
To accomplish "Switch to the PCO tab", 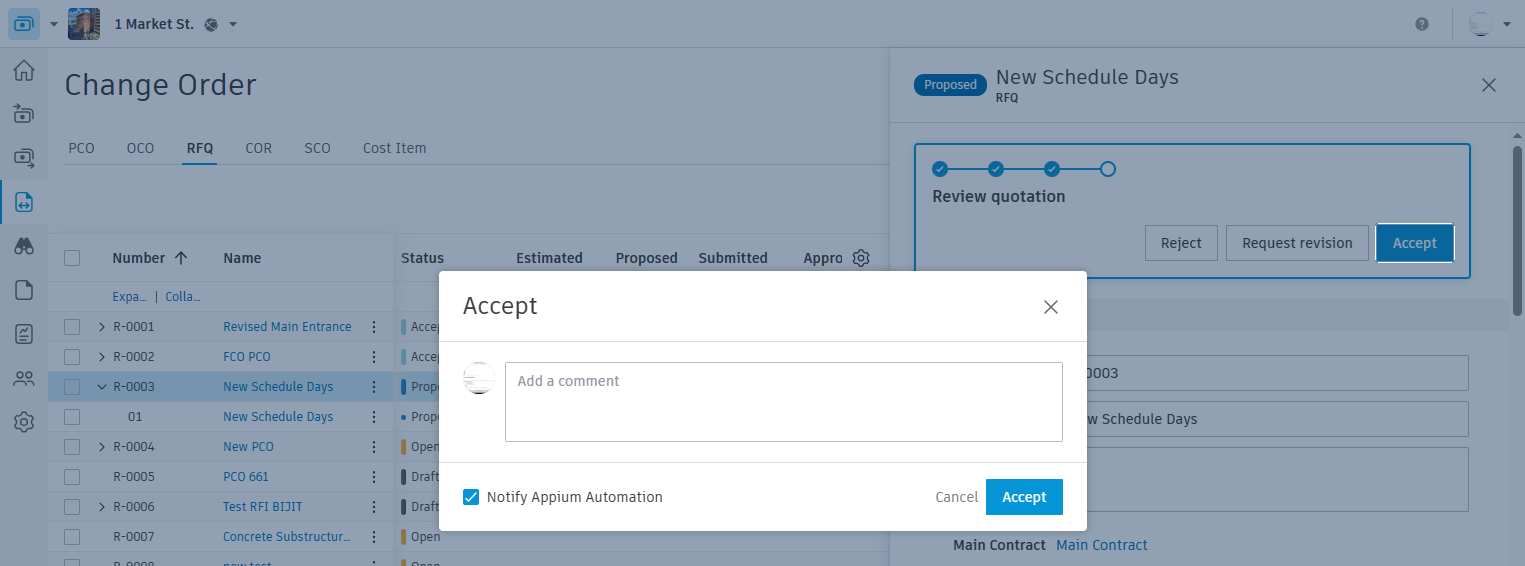I will pos(82,148).
